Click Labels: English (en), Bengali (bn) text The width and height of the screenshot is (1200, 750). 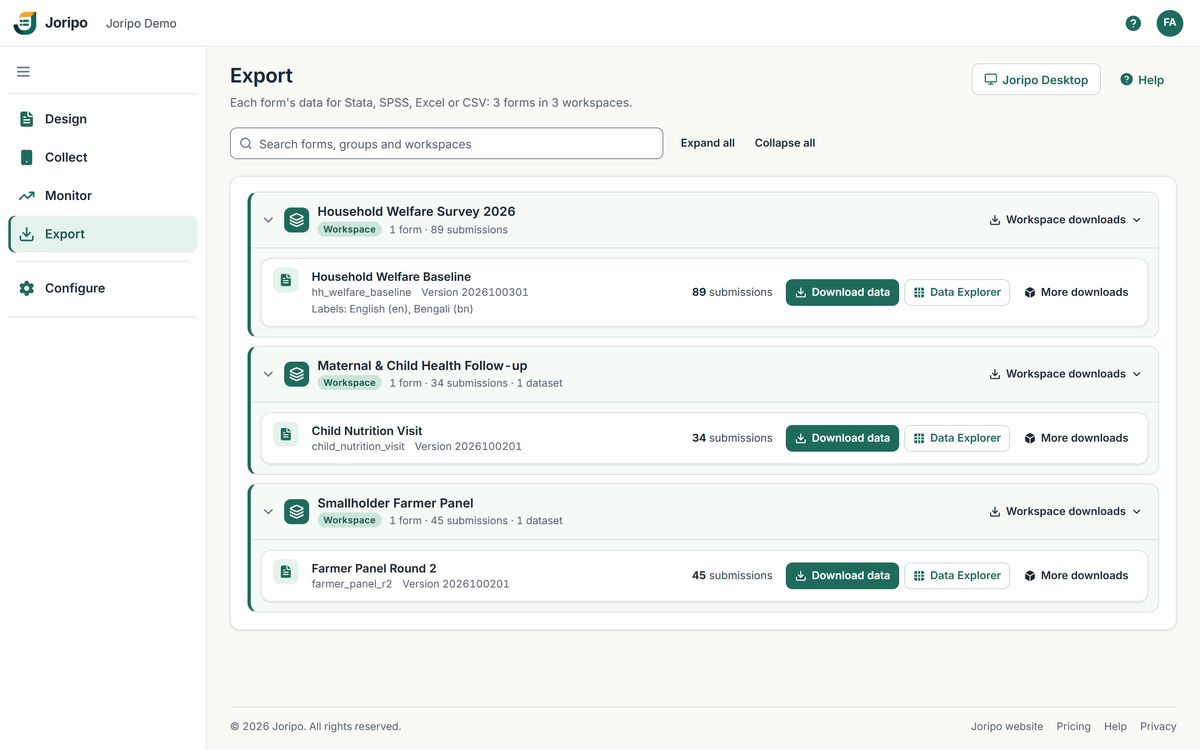[392, 309]
